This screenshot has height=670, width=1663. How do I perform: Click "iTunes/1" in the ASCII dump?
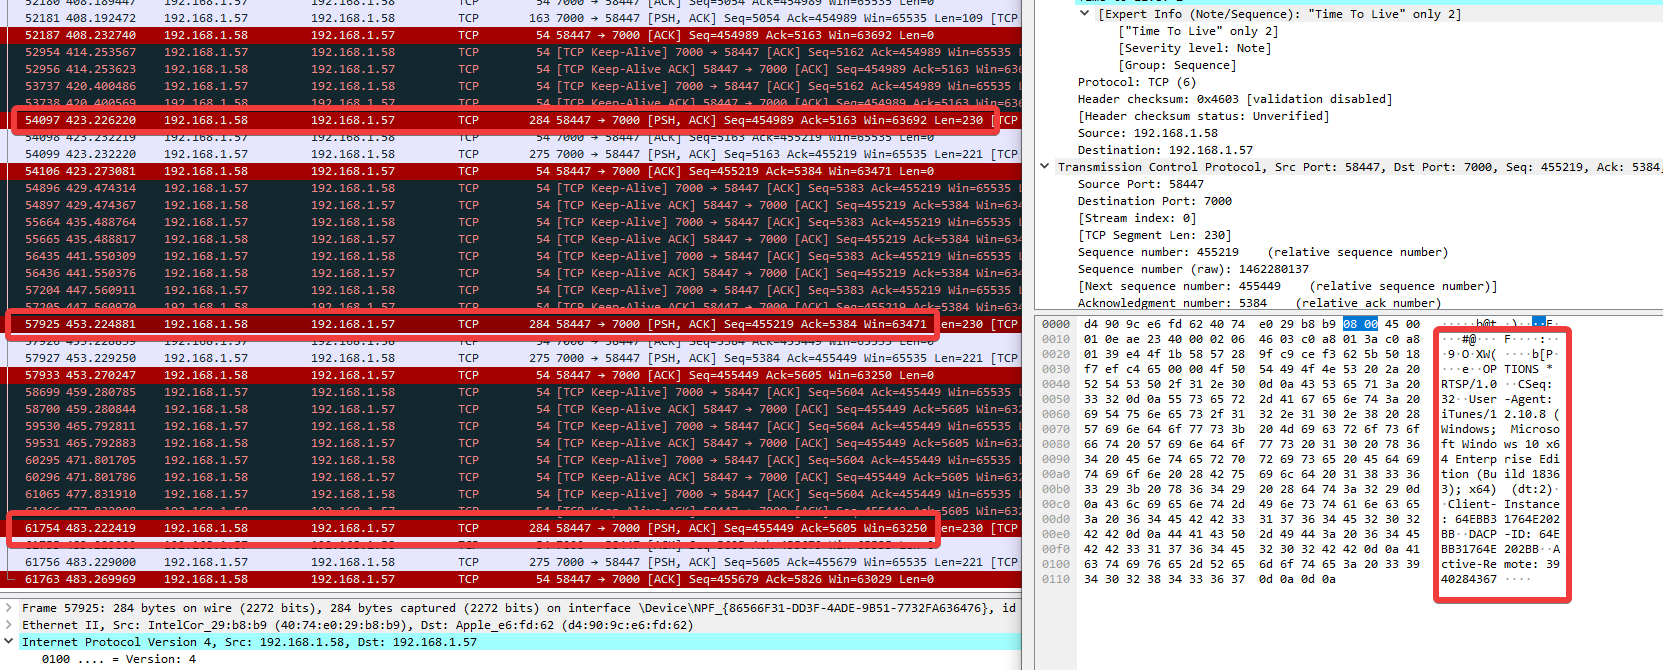coord(1469,414)
